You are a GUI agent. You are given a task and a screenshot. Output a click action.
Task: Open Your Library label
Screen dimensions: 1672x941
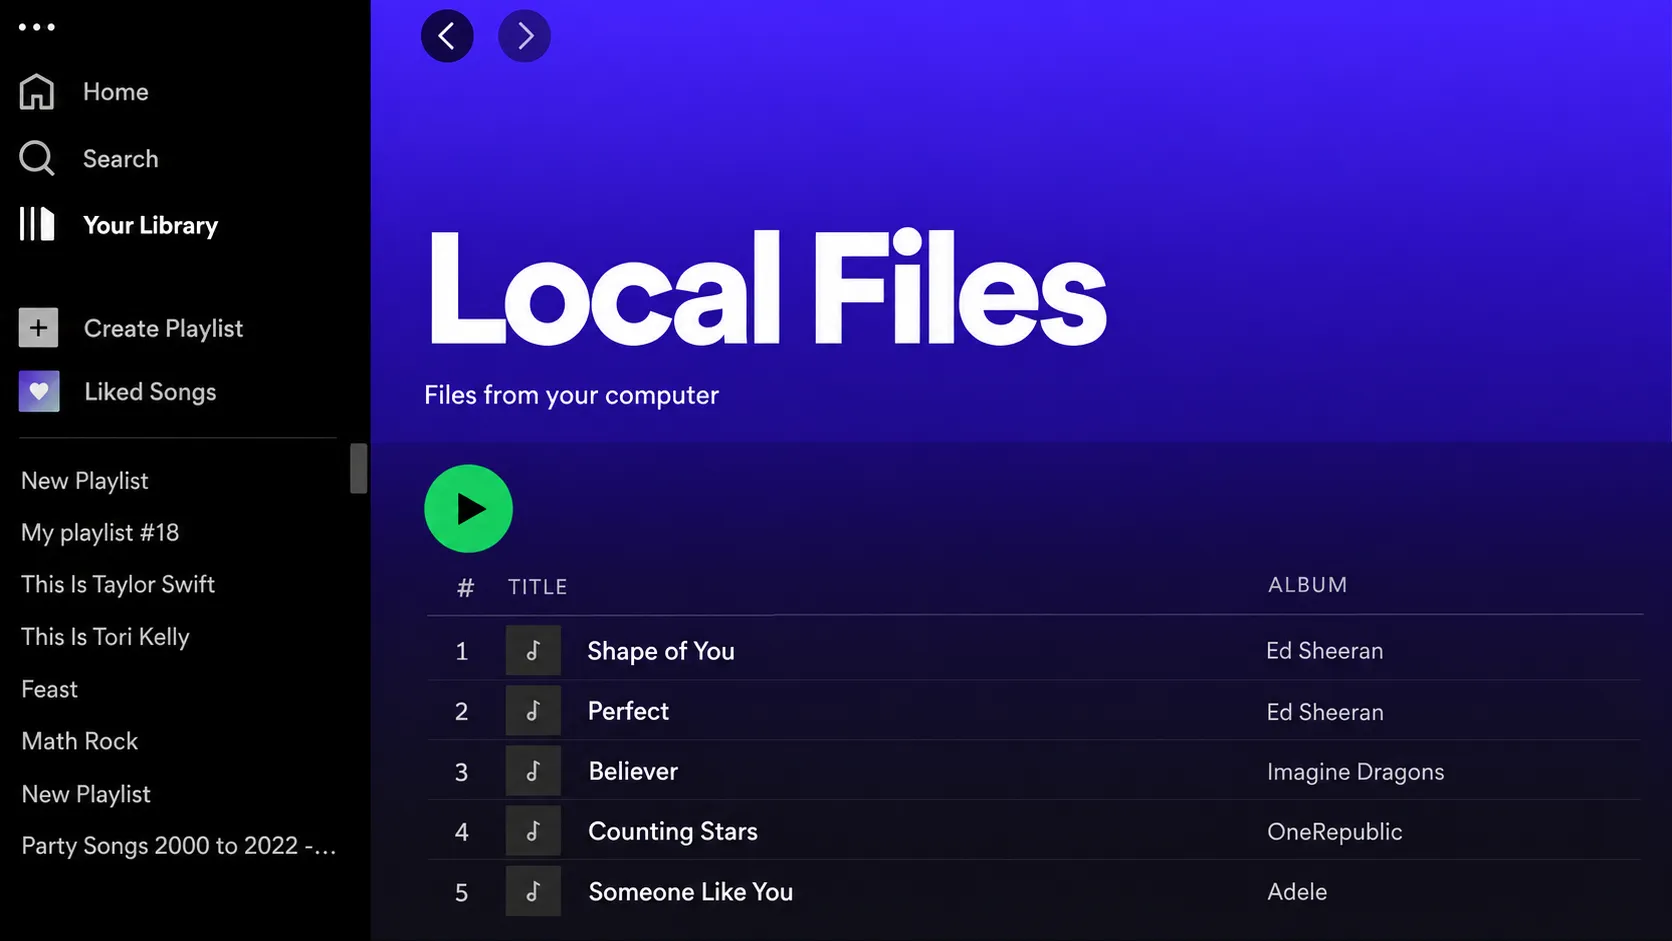(151, 225)
